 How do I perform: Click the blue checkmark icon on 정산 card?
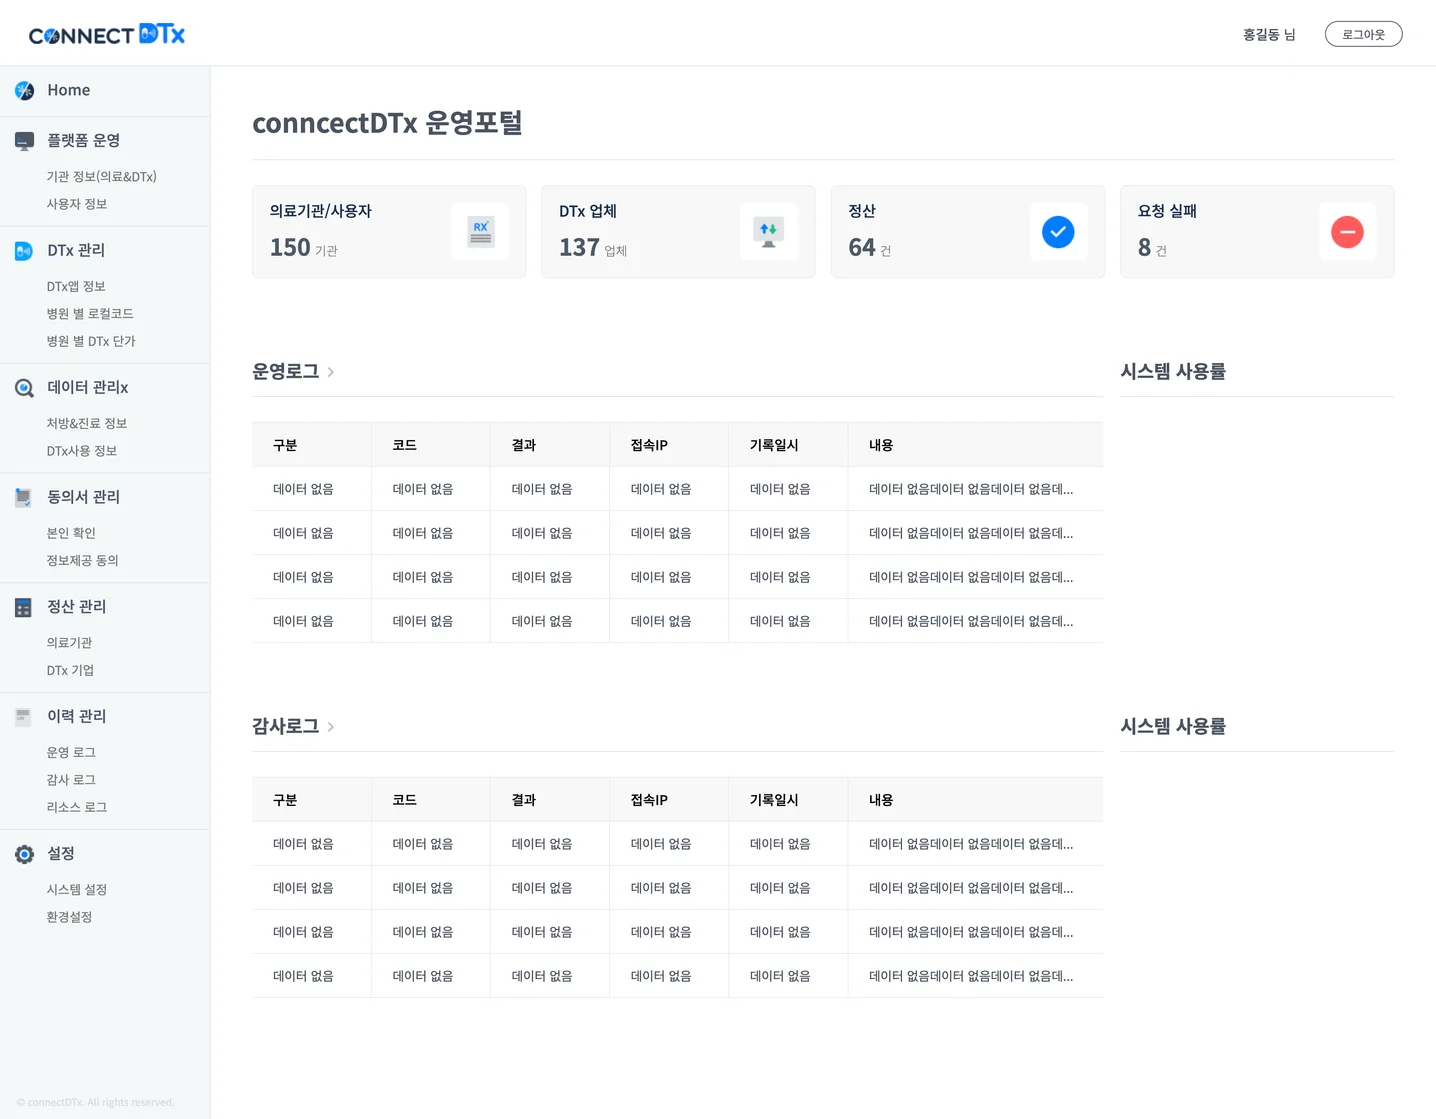point(1058,232)
